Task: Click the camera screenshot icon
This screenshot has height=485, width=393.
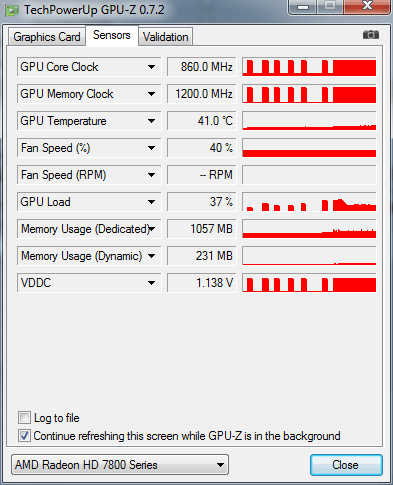Action: [371, 35]
